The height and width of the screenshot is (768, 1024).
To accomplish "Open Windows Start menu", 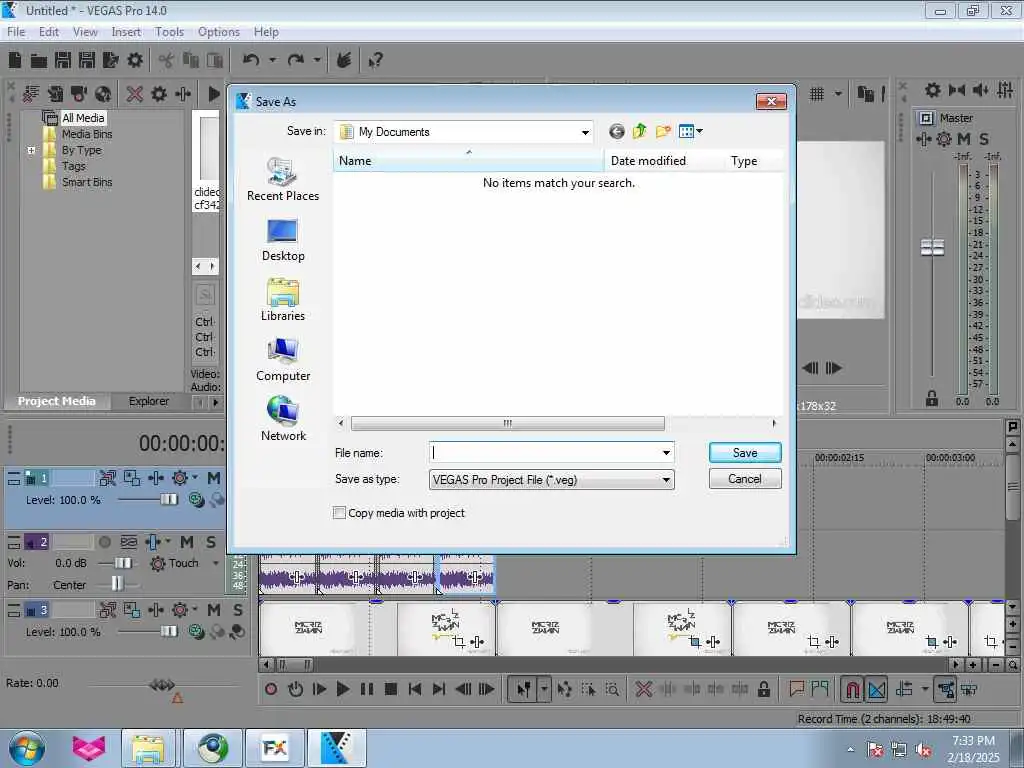I will tap(26, 748).
